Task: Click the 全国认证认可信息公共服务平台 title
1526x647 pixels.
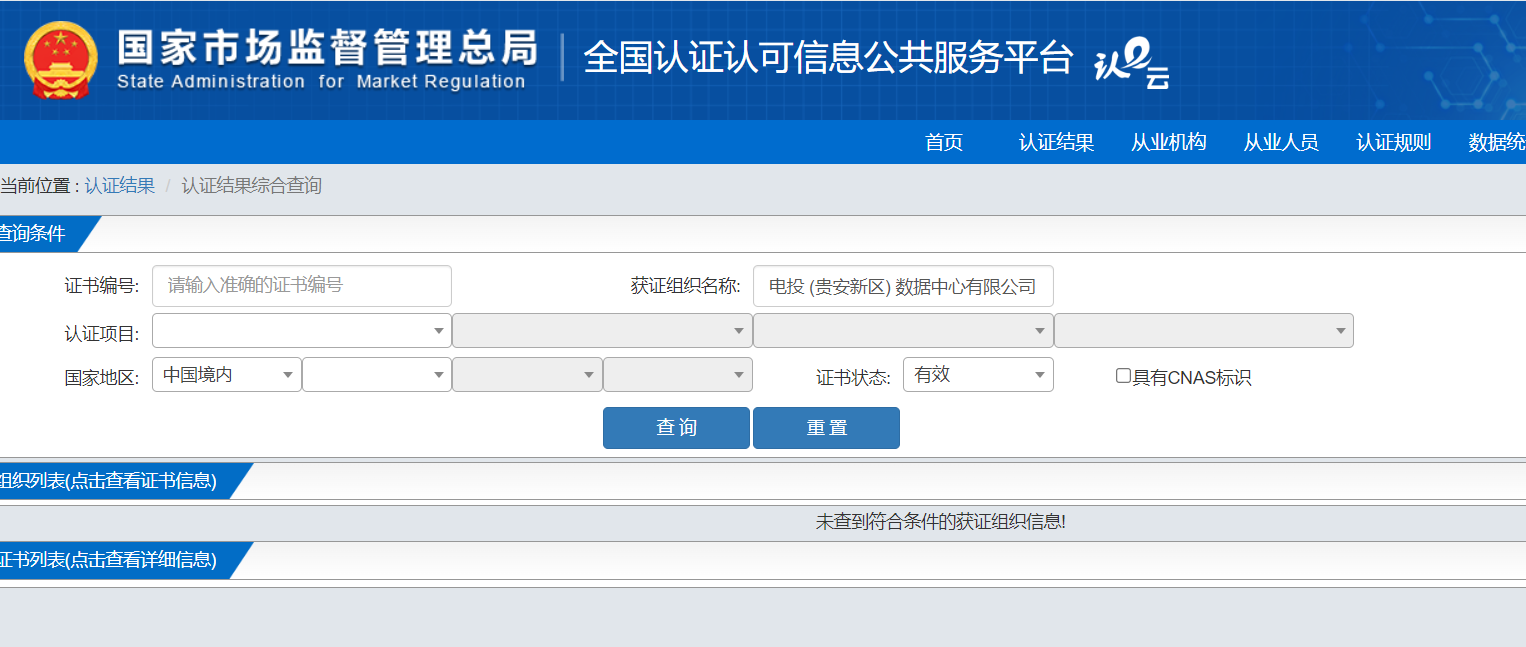Action: click(x=828, y=57)
